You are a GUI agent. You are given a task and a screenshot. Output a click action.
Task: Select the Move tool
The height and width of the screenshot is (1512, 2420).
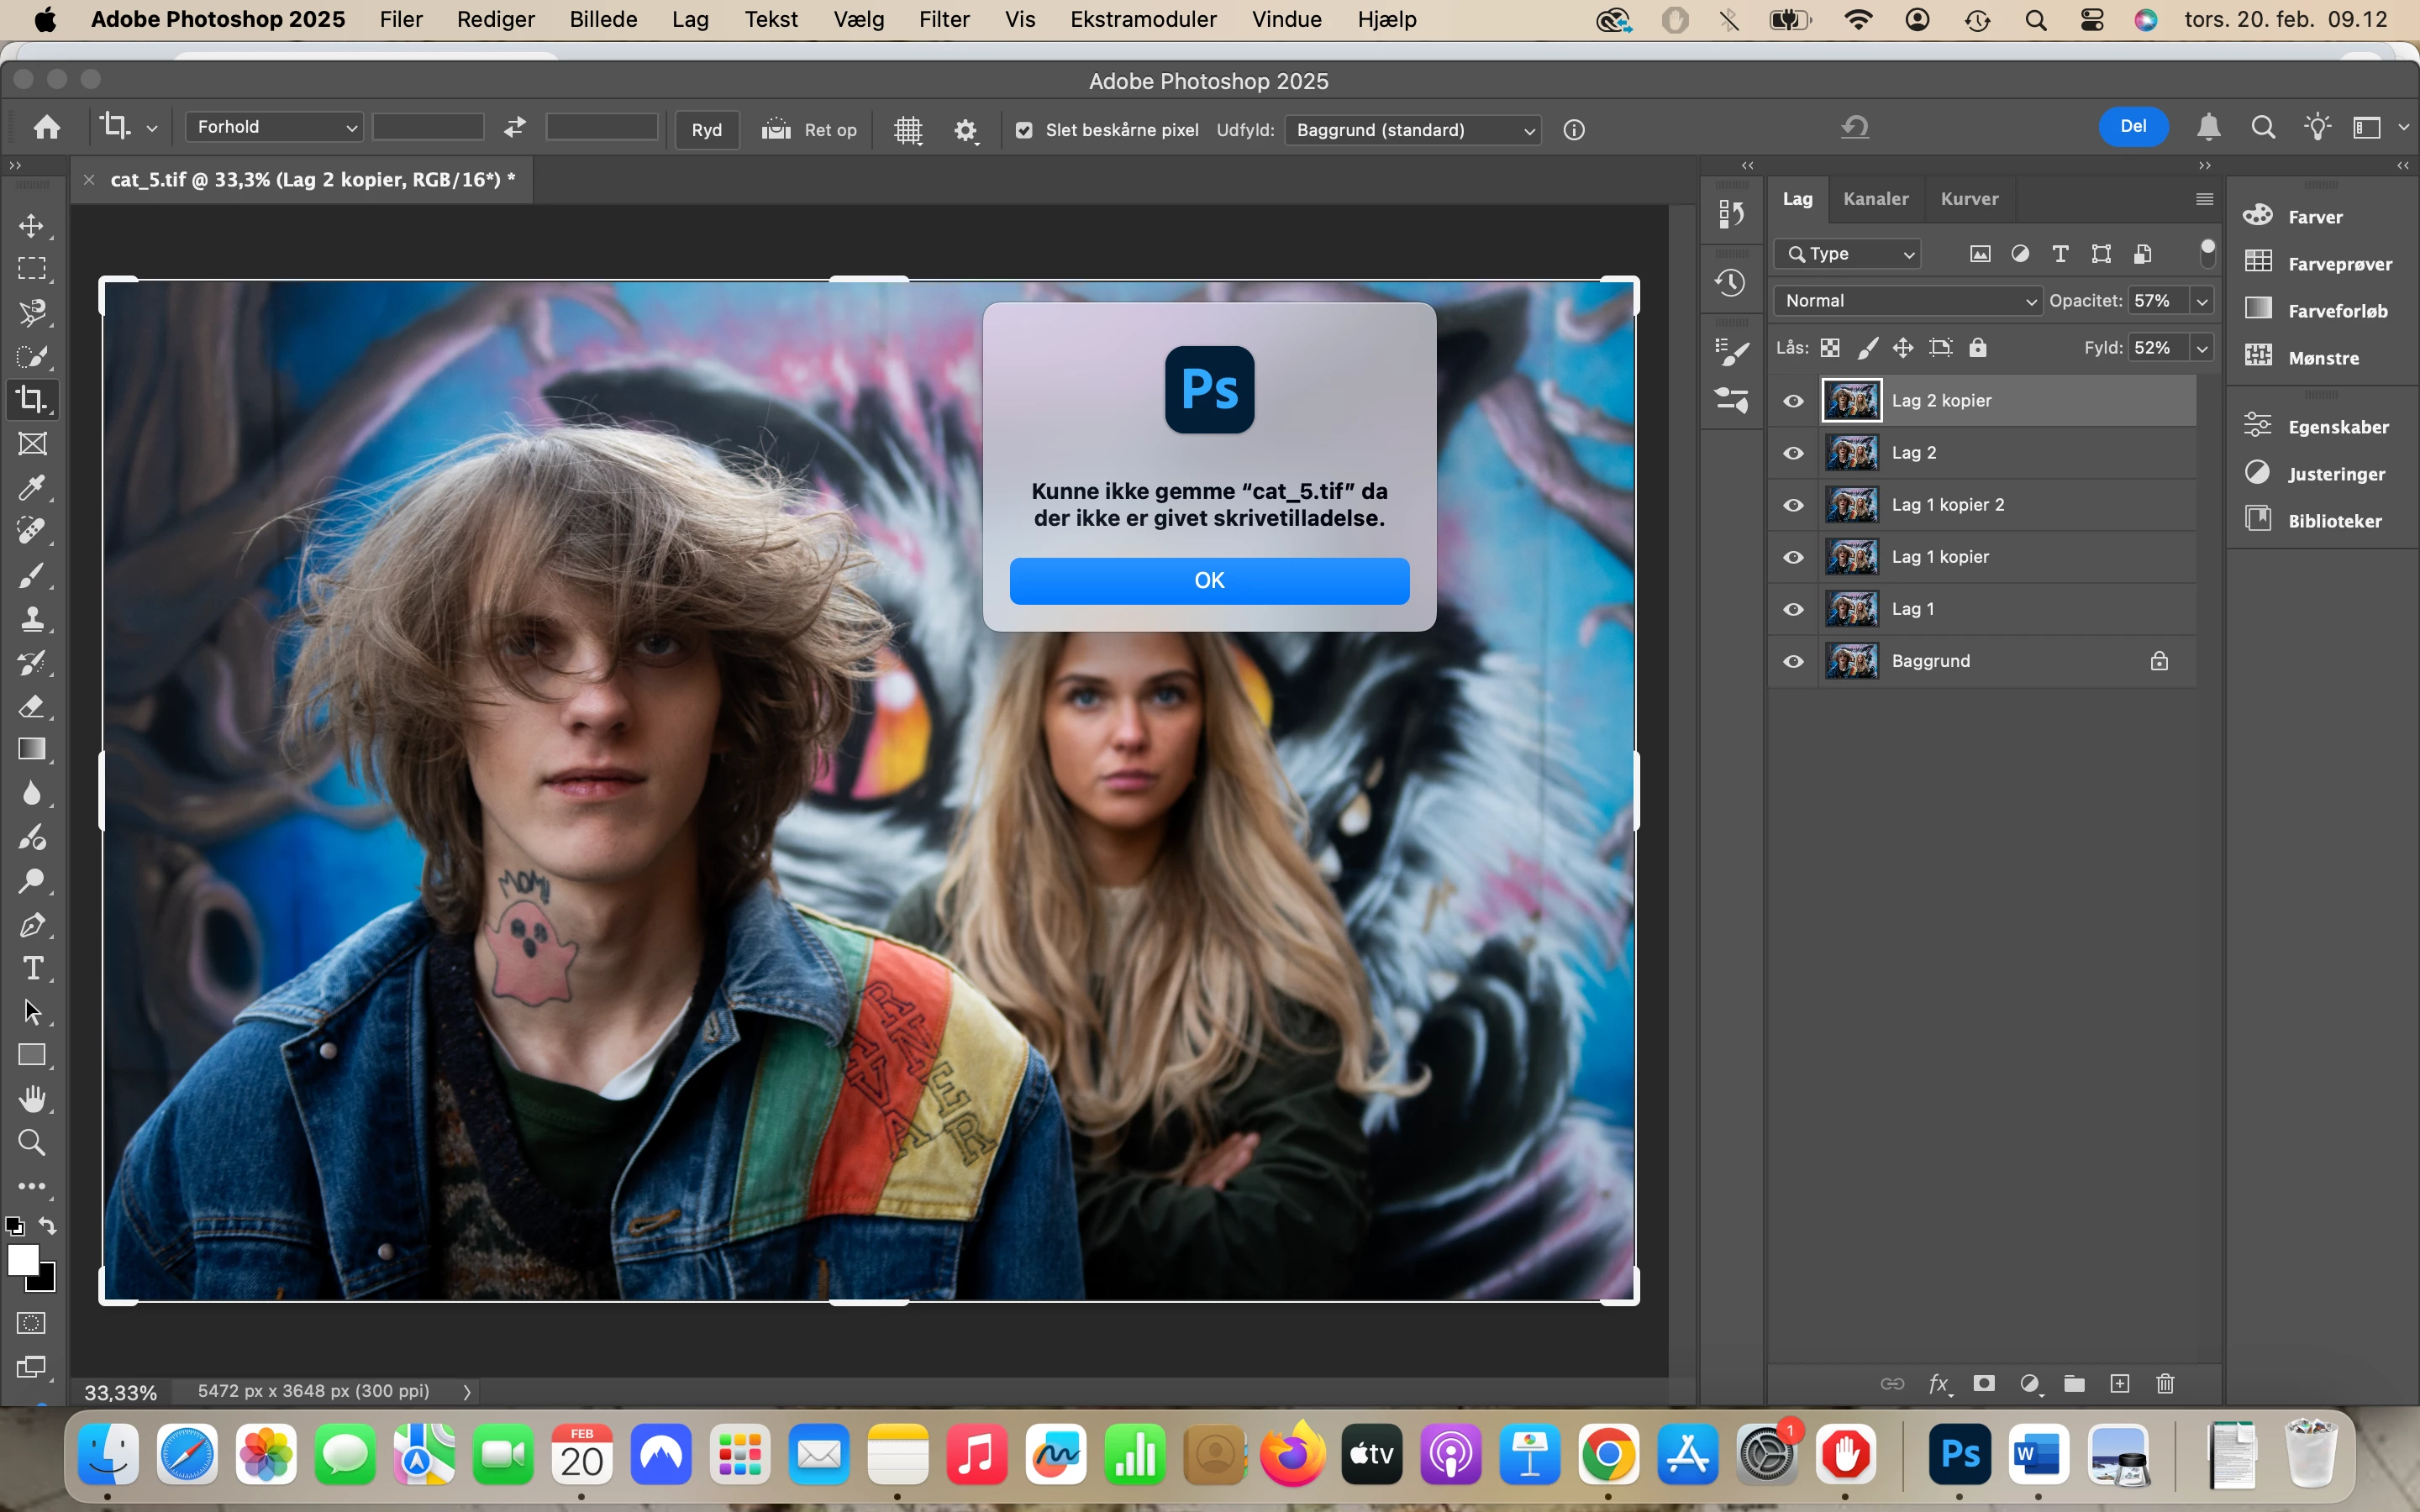32,226
